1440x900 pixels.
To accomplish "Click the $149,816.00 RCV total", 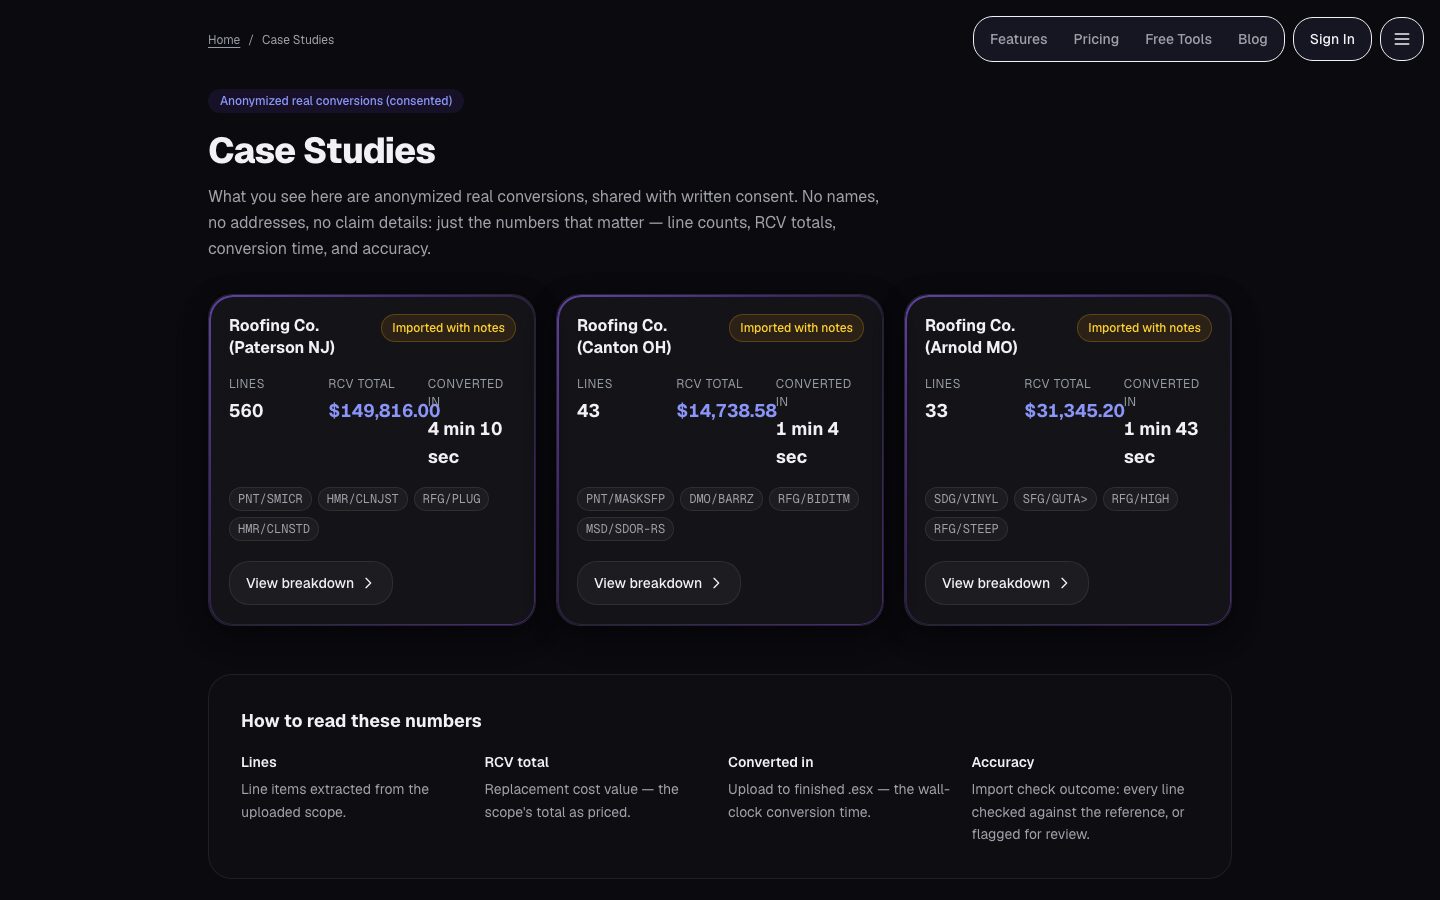I will click(x=384, y=411).
